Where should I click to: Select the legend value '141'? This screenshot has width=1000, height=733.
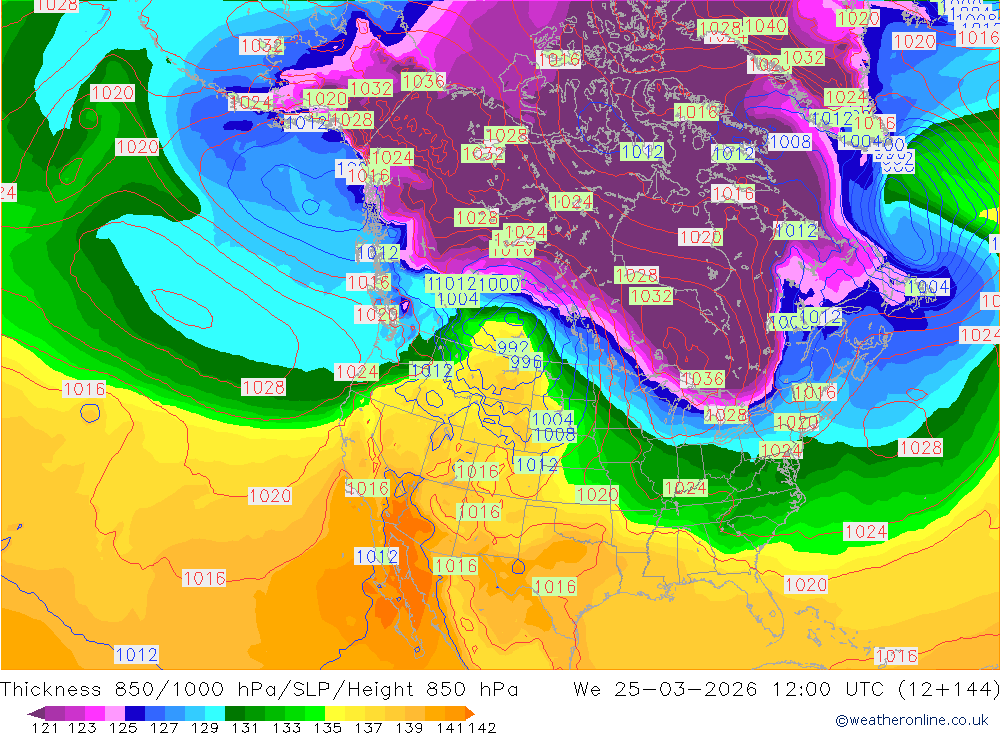(x=450, y=728)
